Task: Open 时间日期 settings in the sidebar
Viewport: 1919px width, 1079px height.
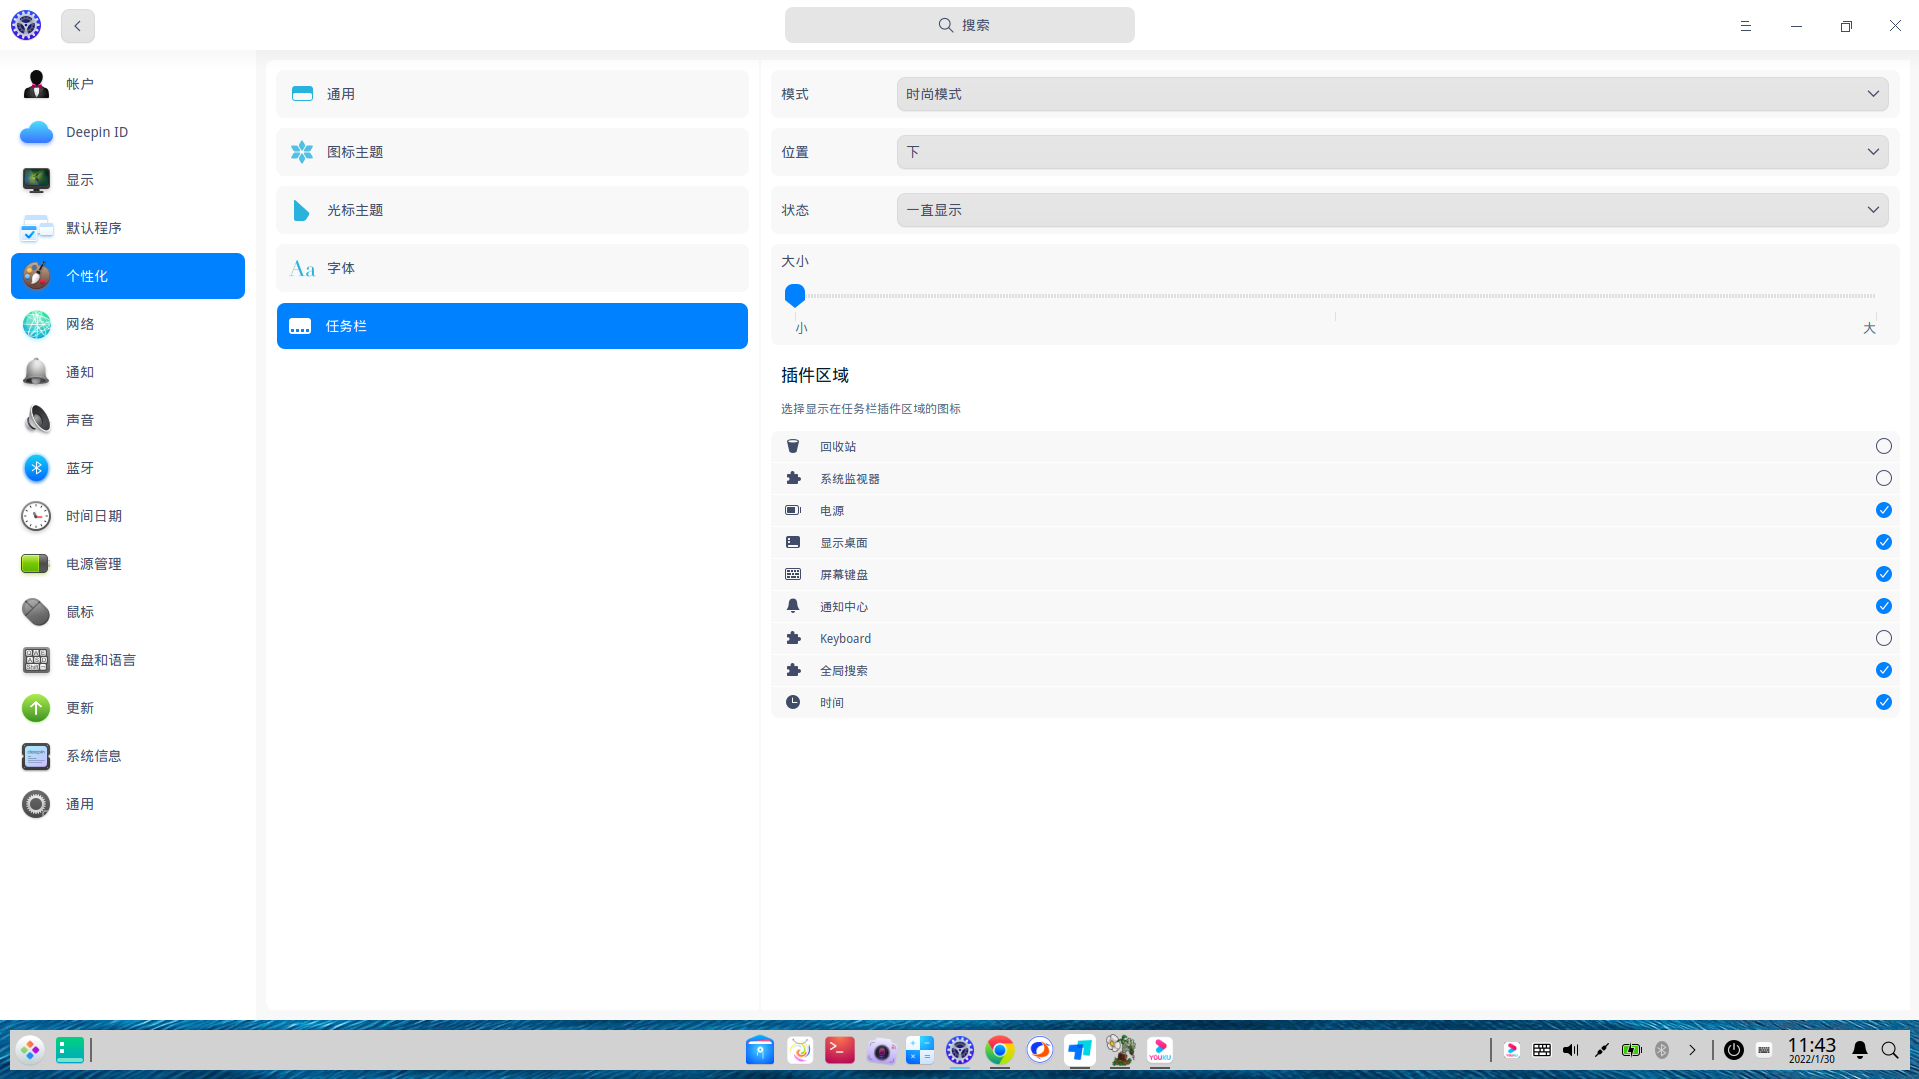Action: (94, 516)
